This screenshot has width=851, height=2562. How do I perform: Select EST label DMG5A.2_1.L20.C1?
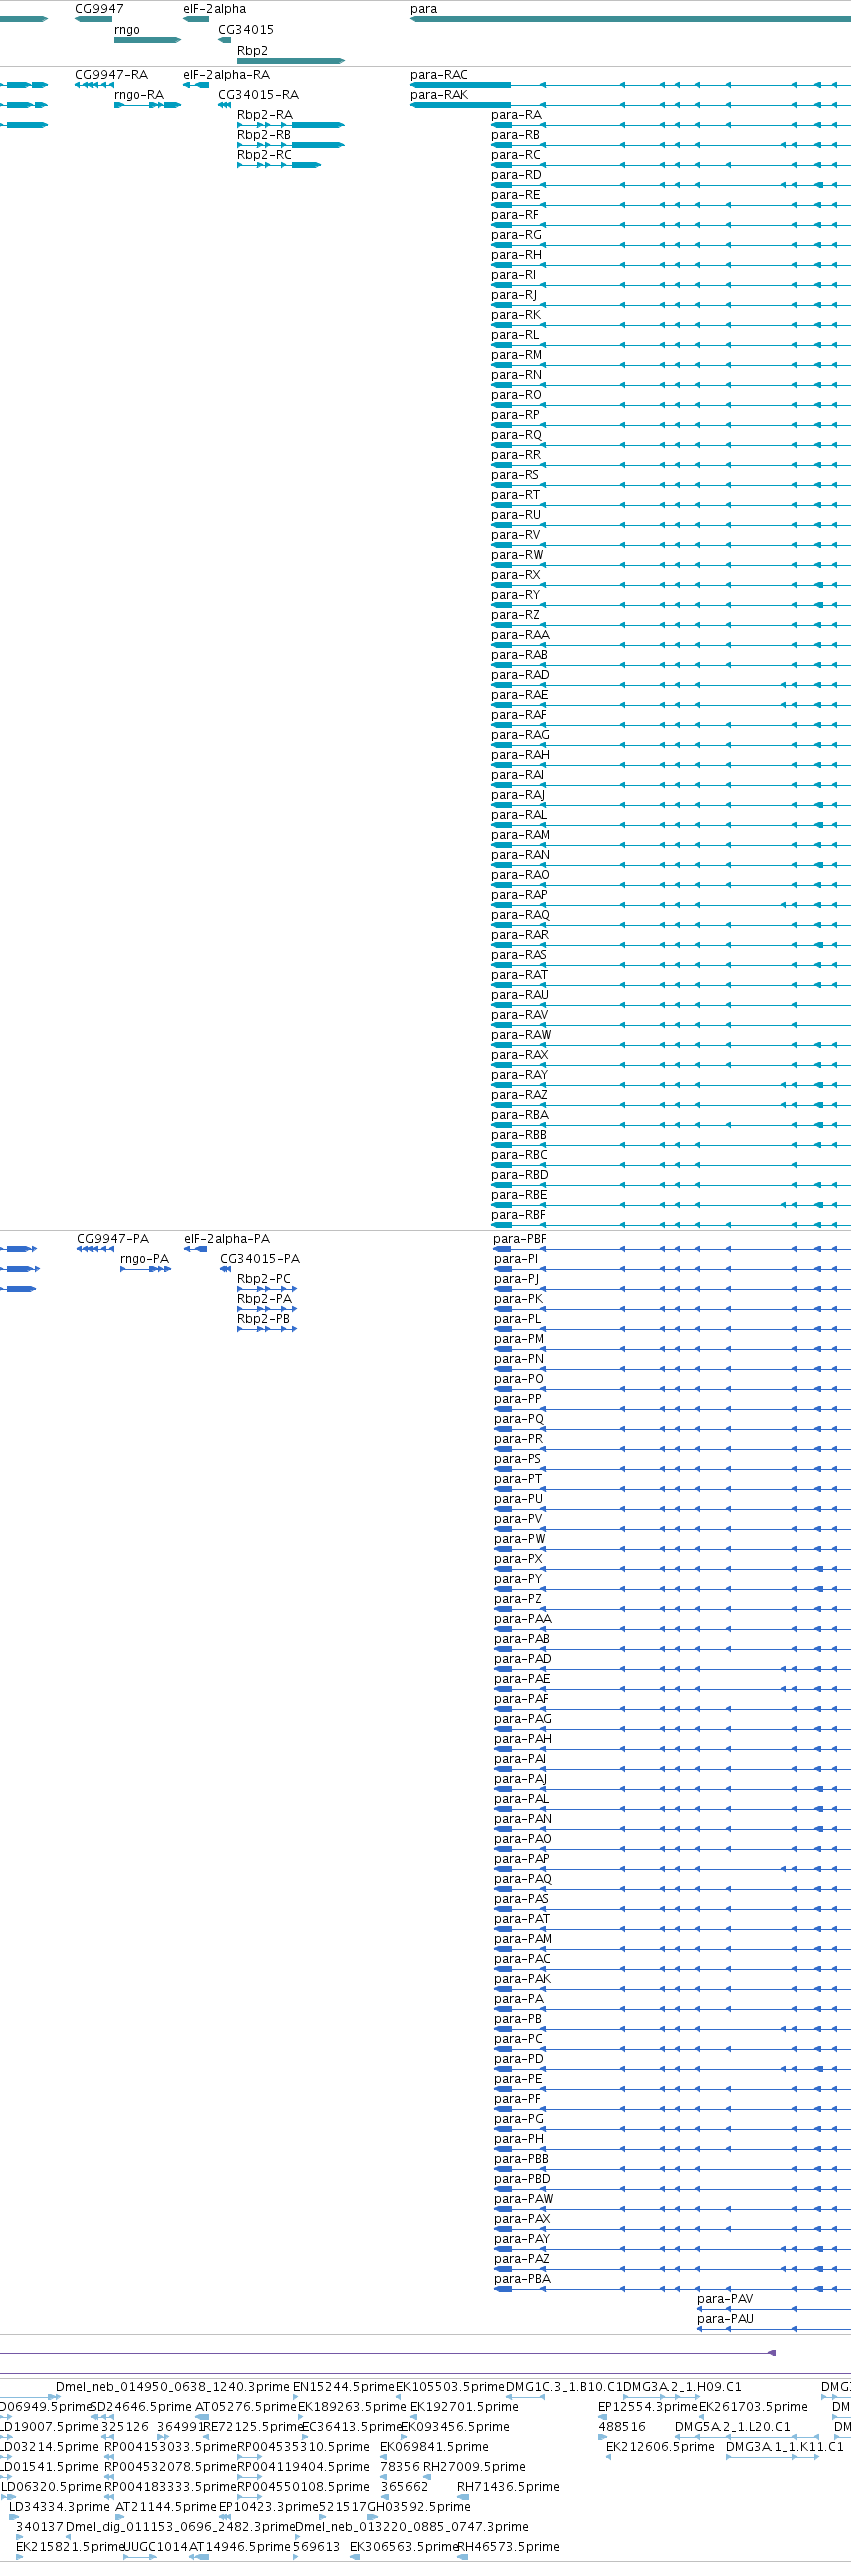click(732, 2427)
